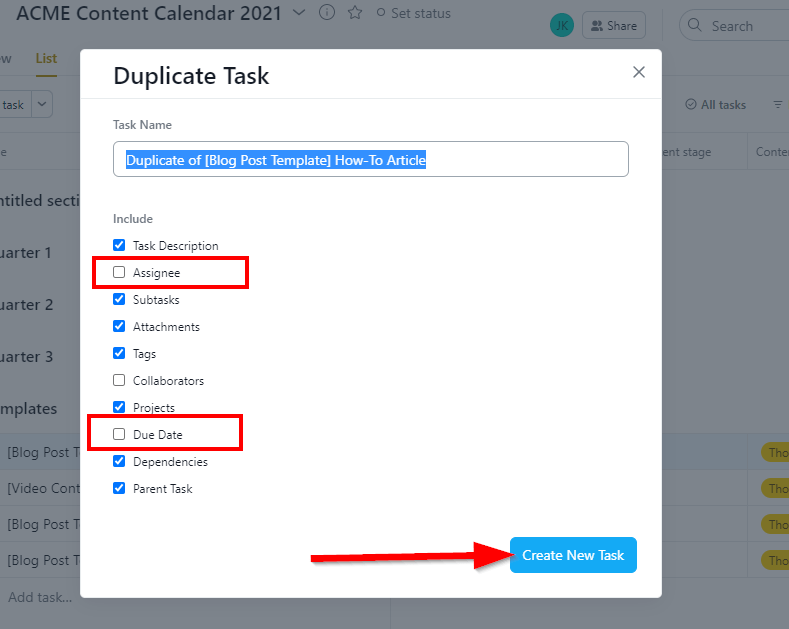The width and height of the screenshot is (789, 629).
Task: Uncheck the Task Description checkbox
Action: (x=119, y=245)
